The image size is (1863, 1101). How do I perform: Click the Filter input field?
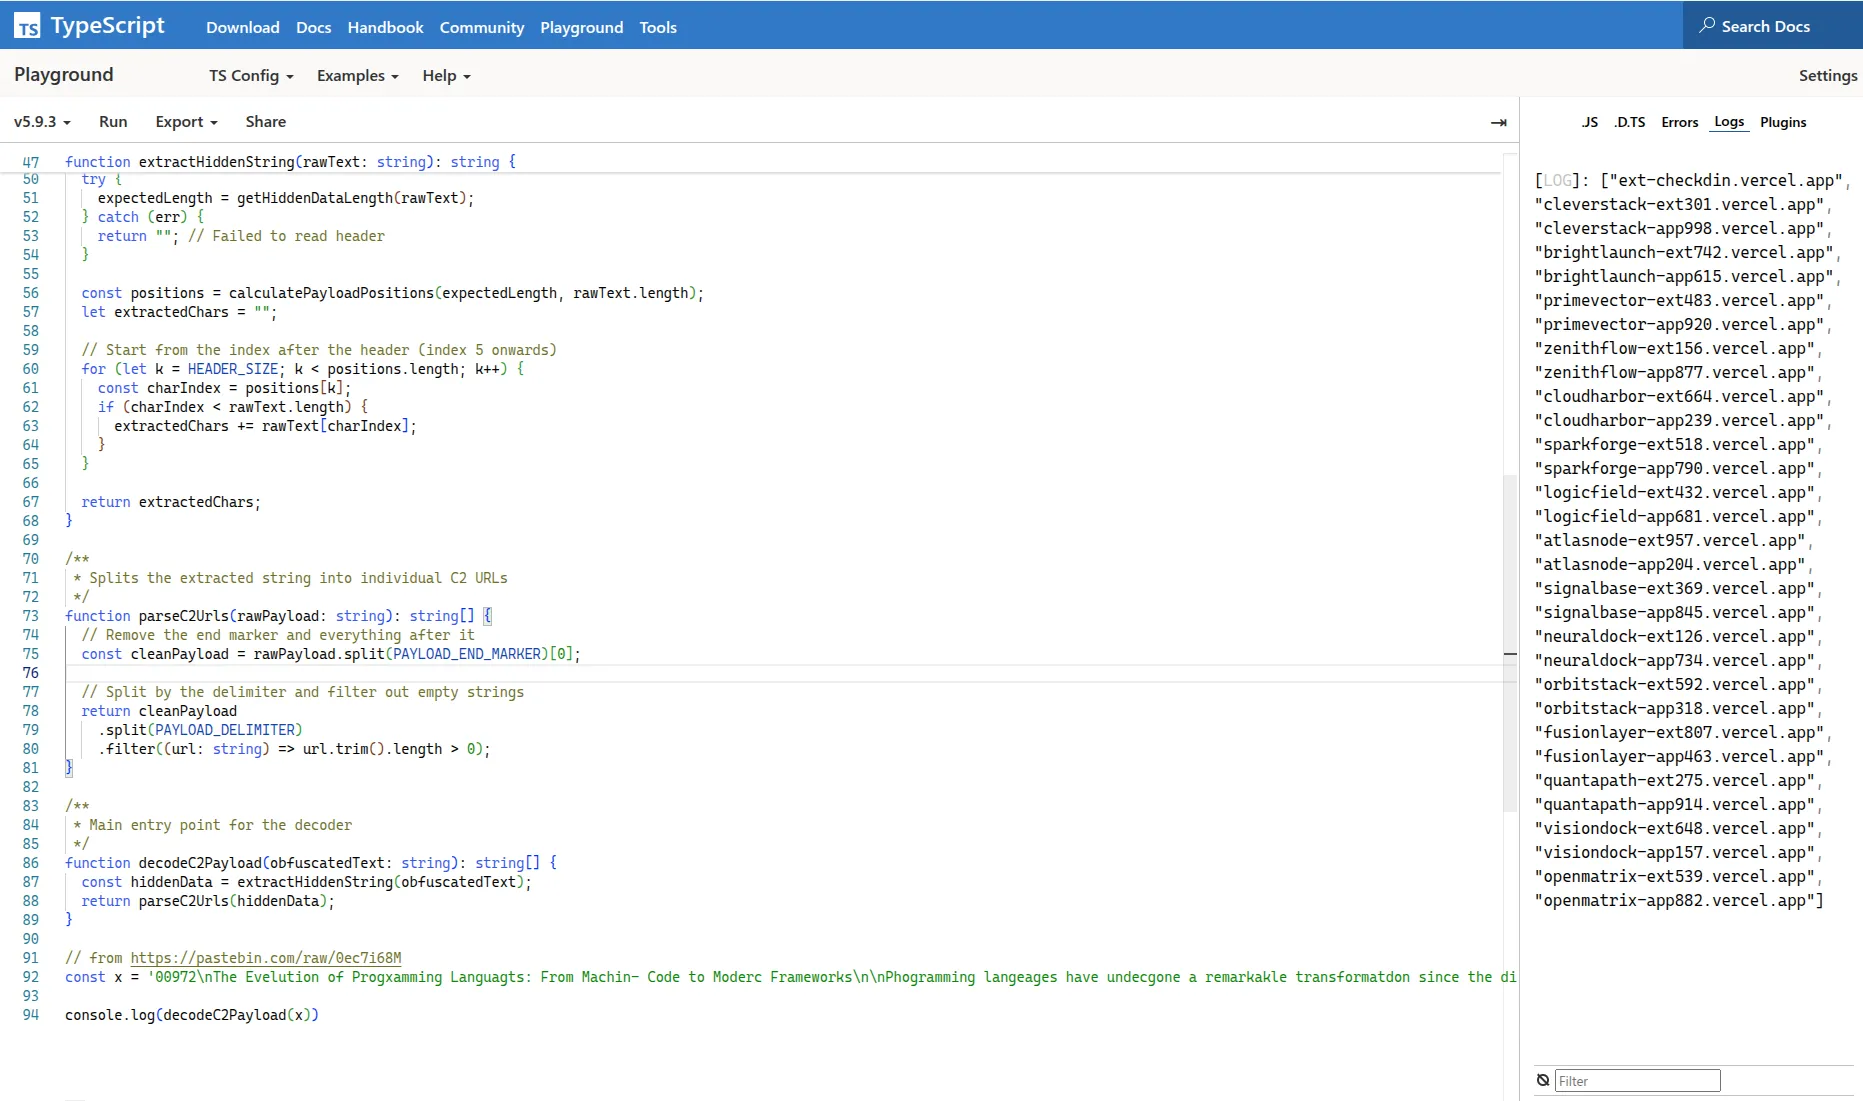1637,1080
